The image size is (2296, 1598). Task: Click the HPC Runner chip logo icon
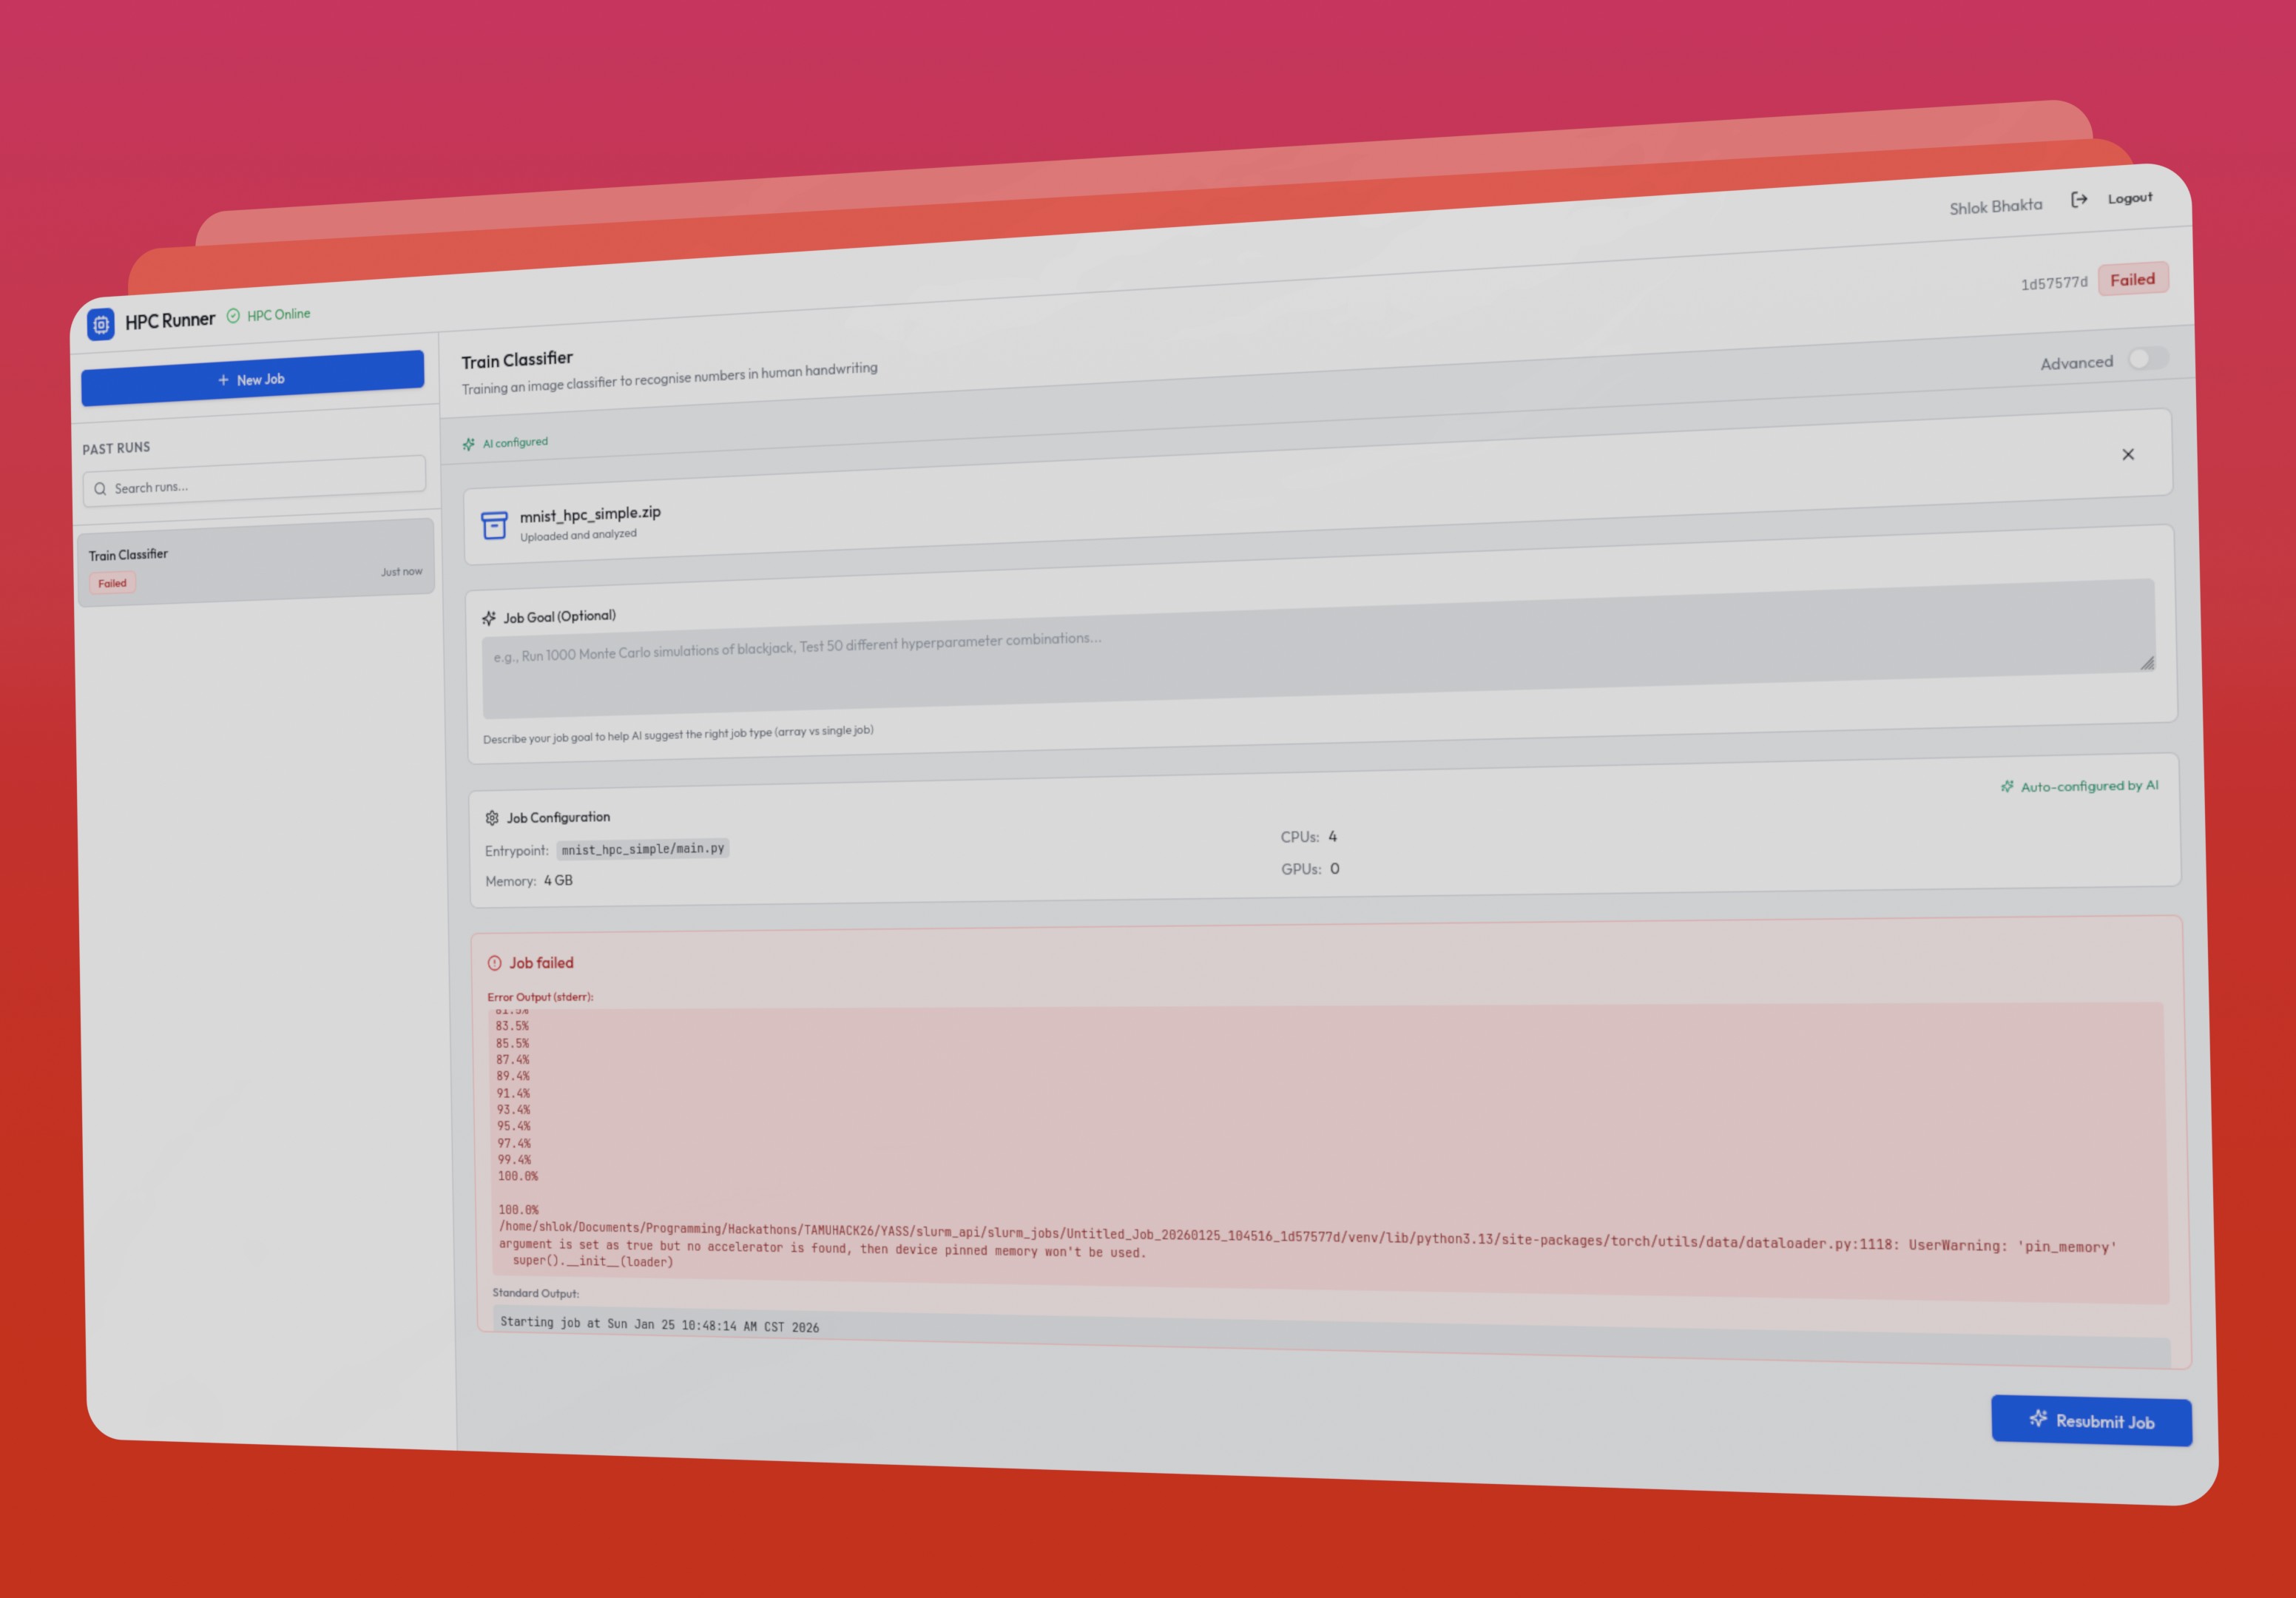pos(101,325)
